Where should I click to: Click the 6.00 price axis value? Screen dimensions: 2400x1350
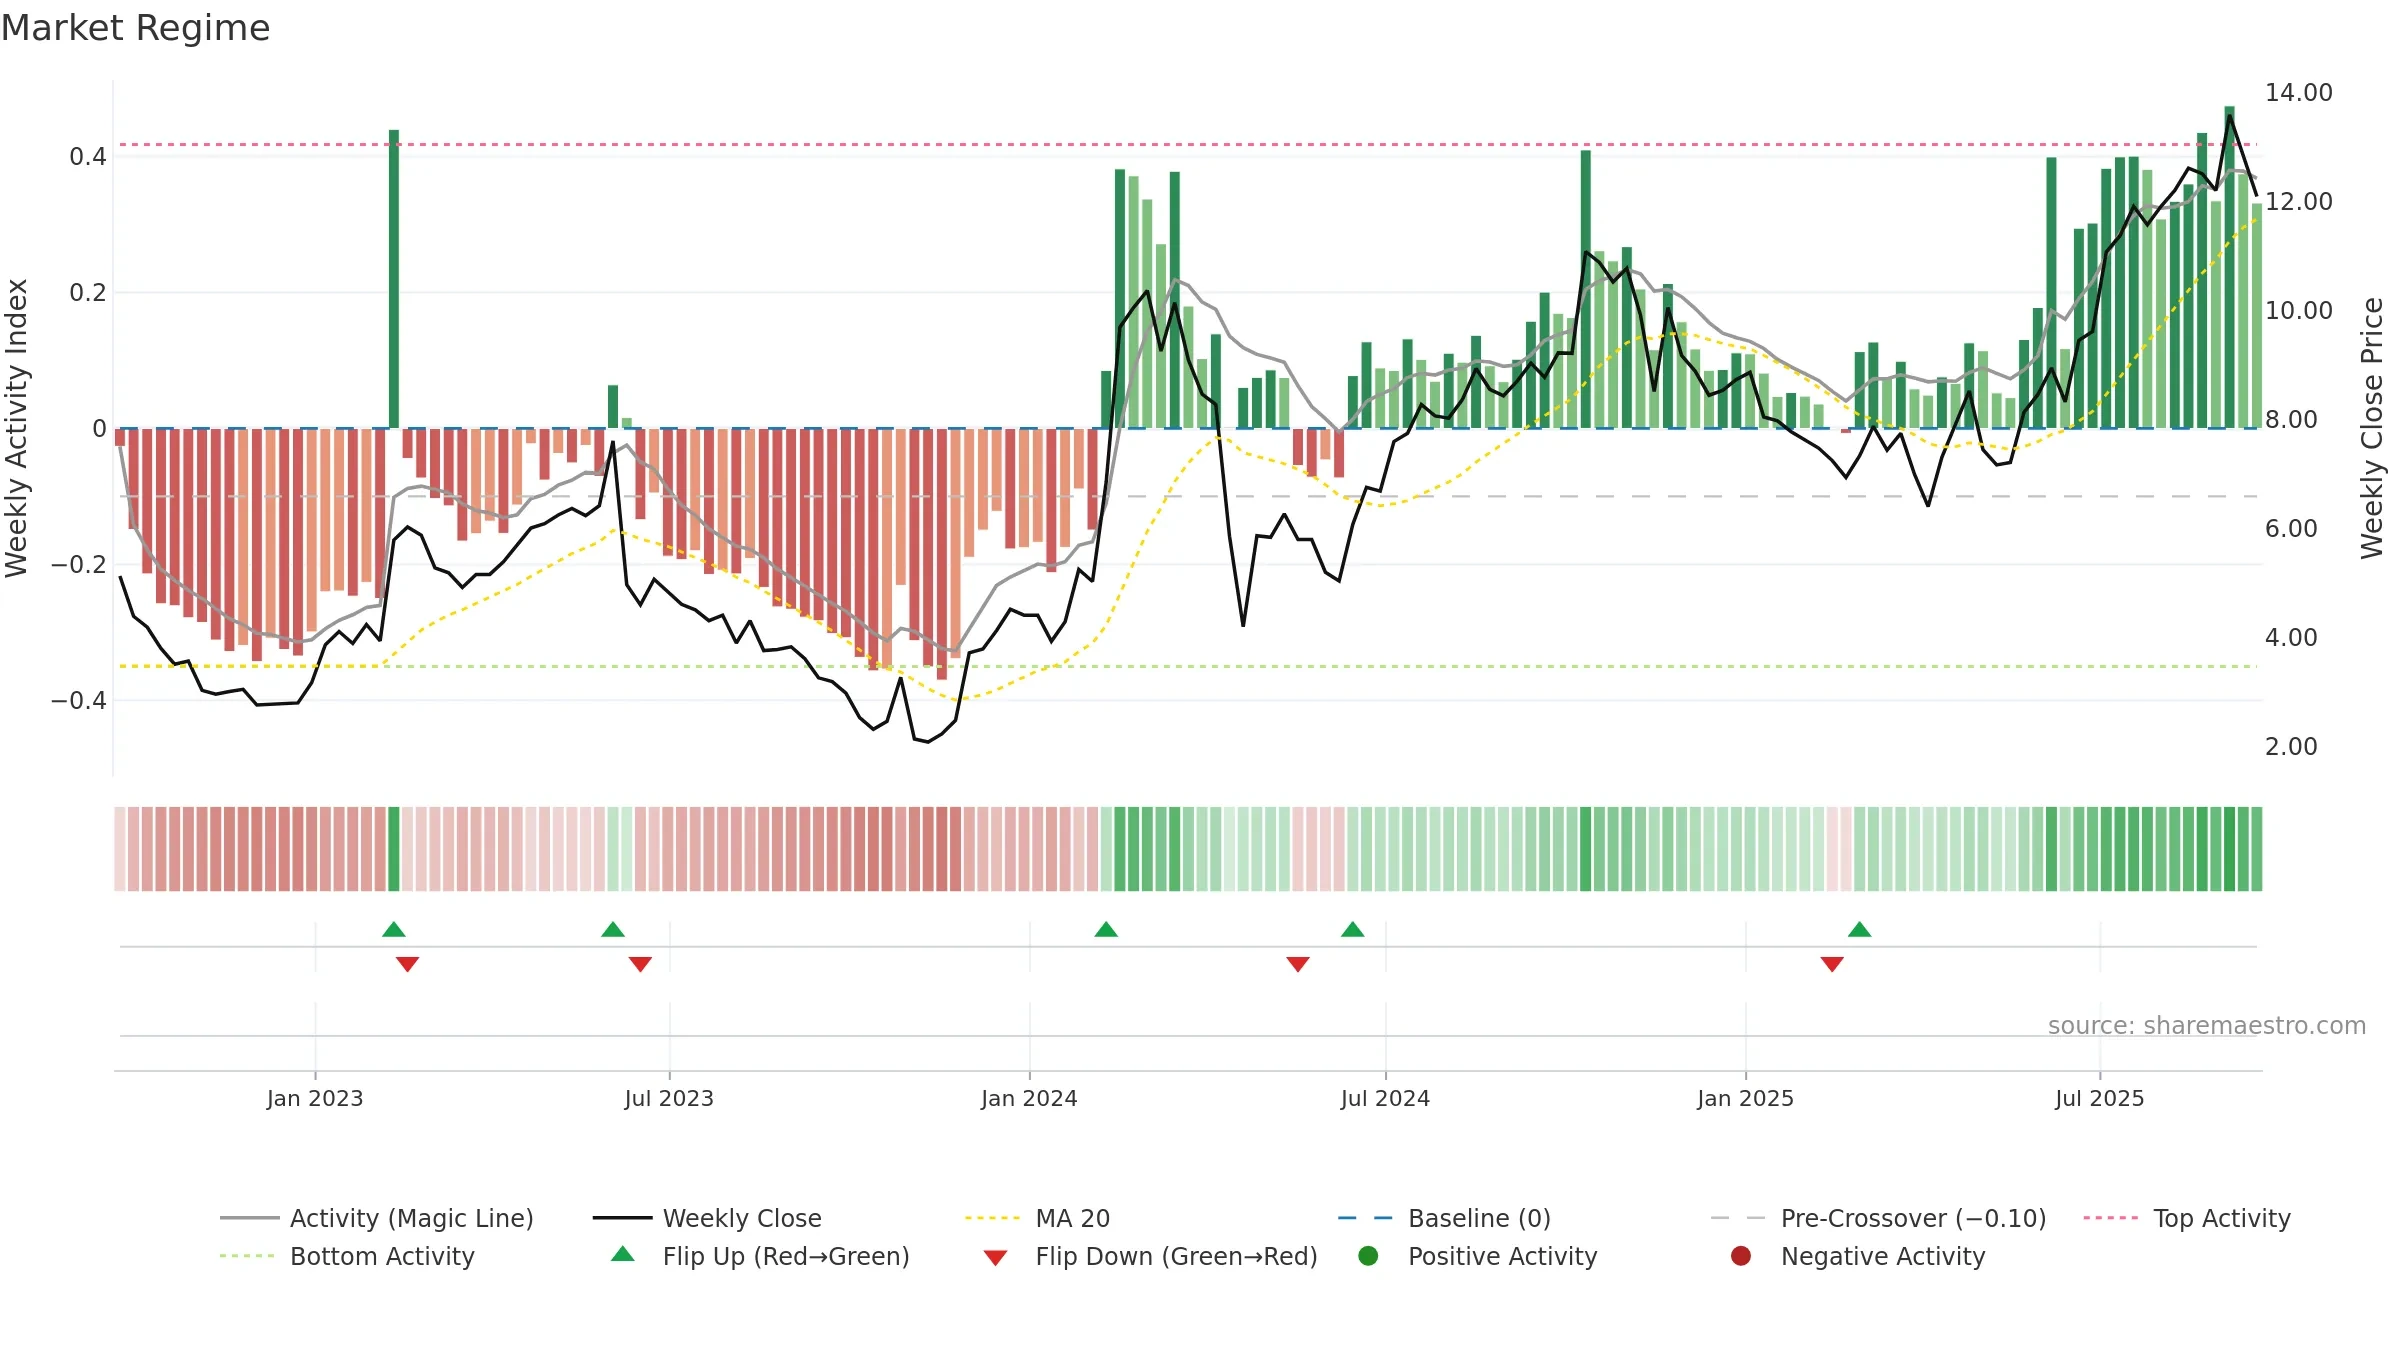coord(2291,529)
